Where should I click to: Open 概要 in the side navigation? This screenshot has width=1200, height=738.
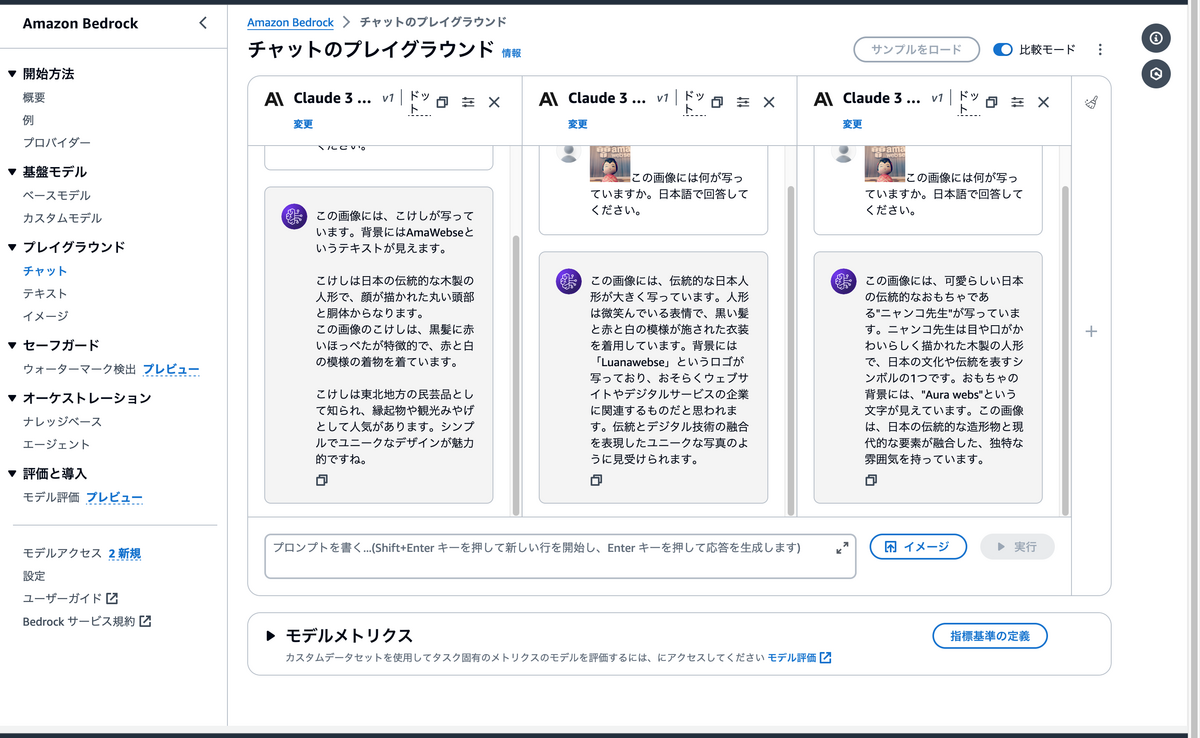pyautogui.click(x=34, y=98)
